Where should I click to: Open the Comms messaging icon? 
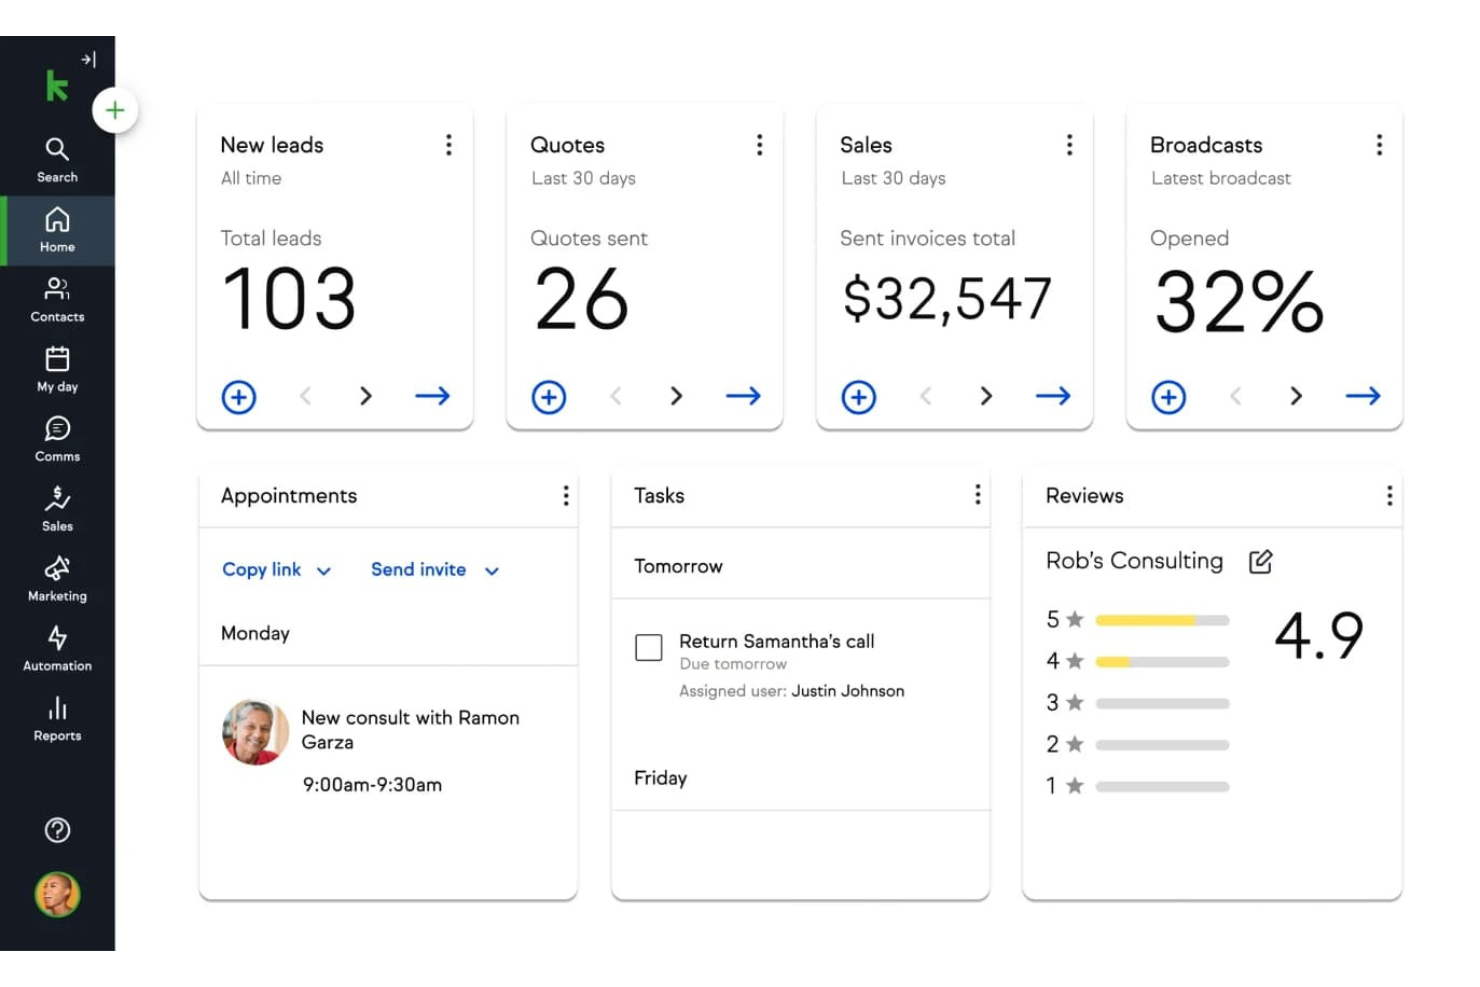[57, 430]
